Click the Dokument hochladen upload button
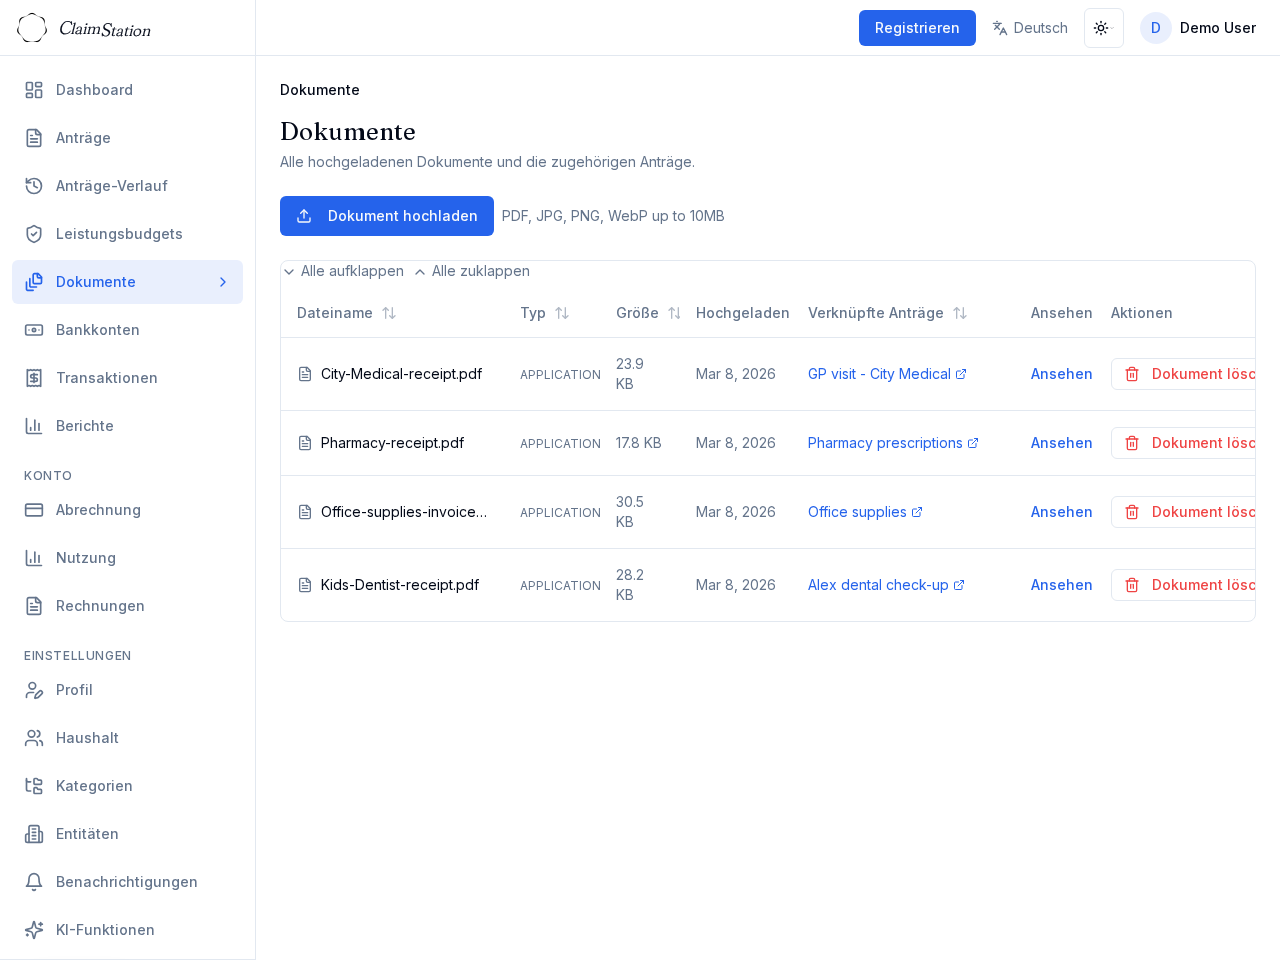1280x960 pixels. tap(386, 216)
